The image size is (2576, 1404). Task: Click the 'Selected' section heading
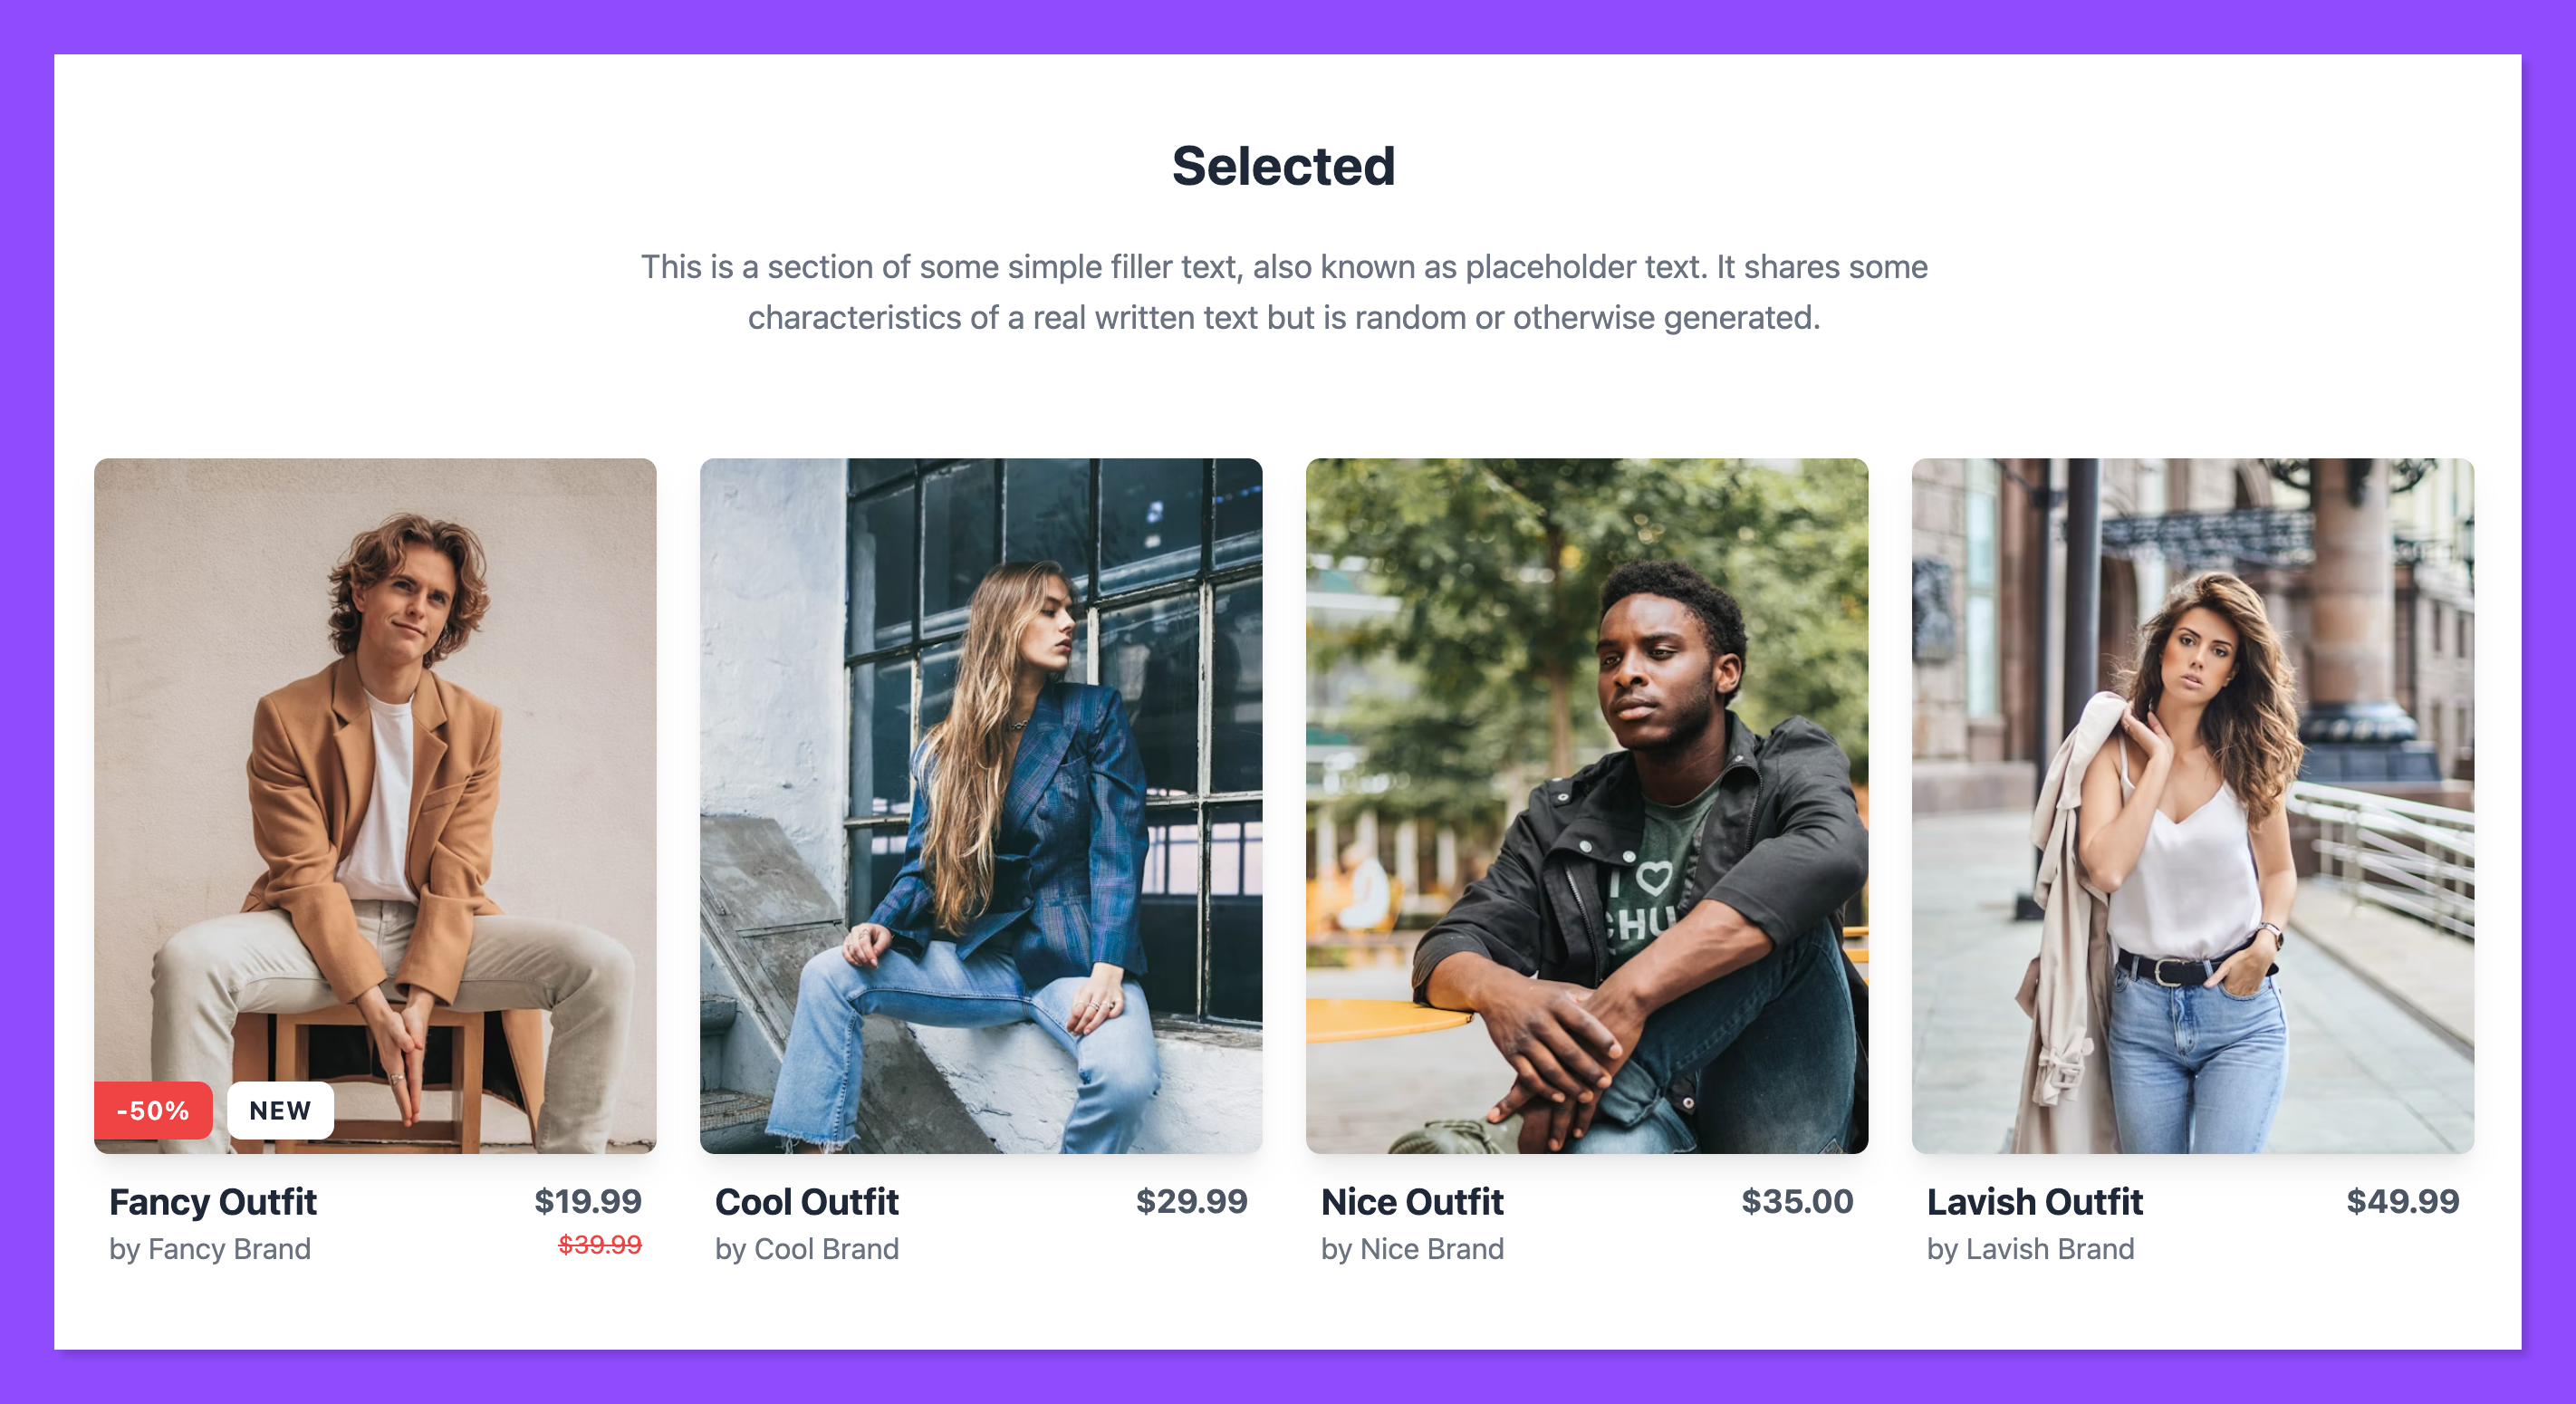tap(1283, 166)
